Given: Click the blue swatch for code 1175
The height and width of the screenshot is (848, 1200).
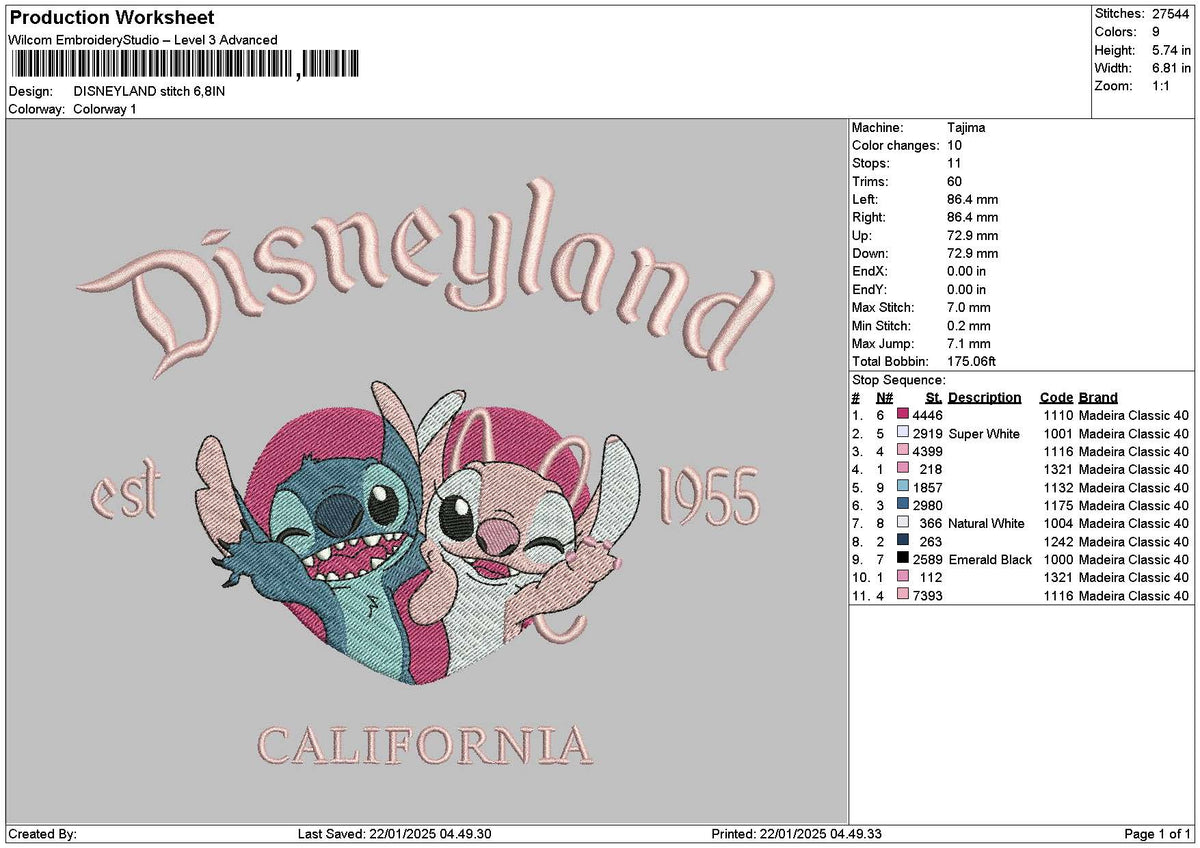Looking at the screenshot, I should click(x=903, y=505).
